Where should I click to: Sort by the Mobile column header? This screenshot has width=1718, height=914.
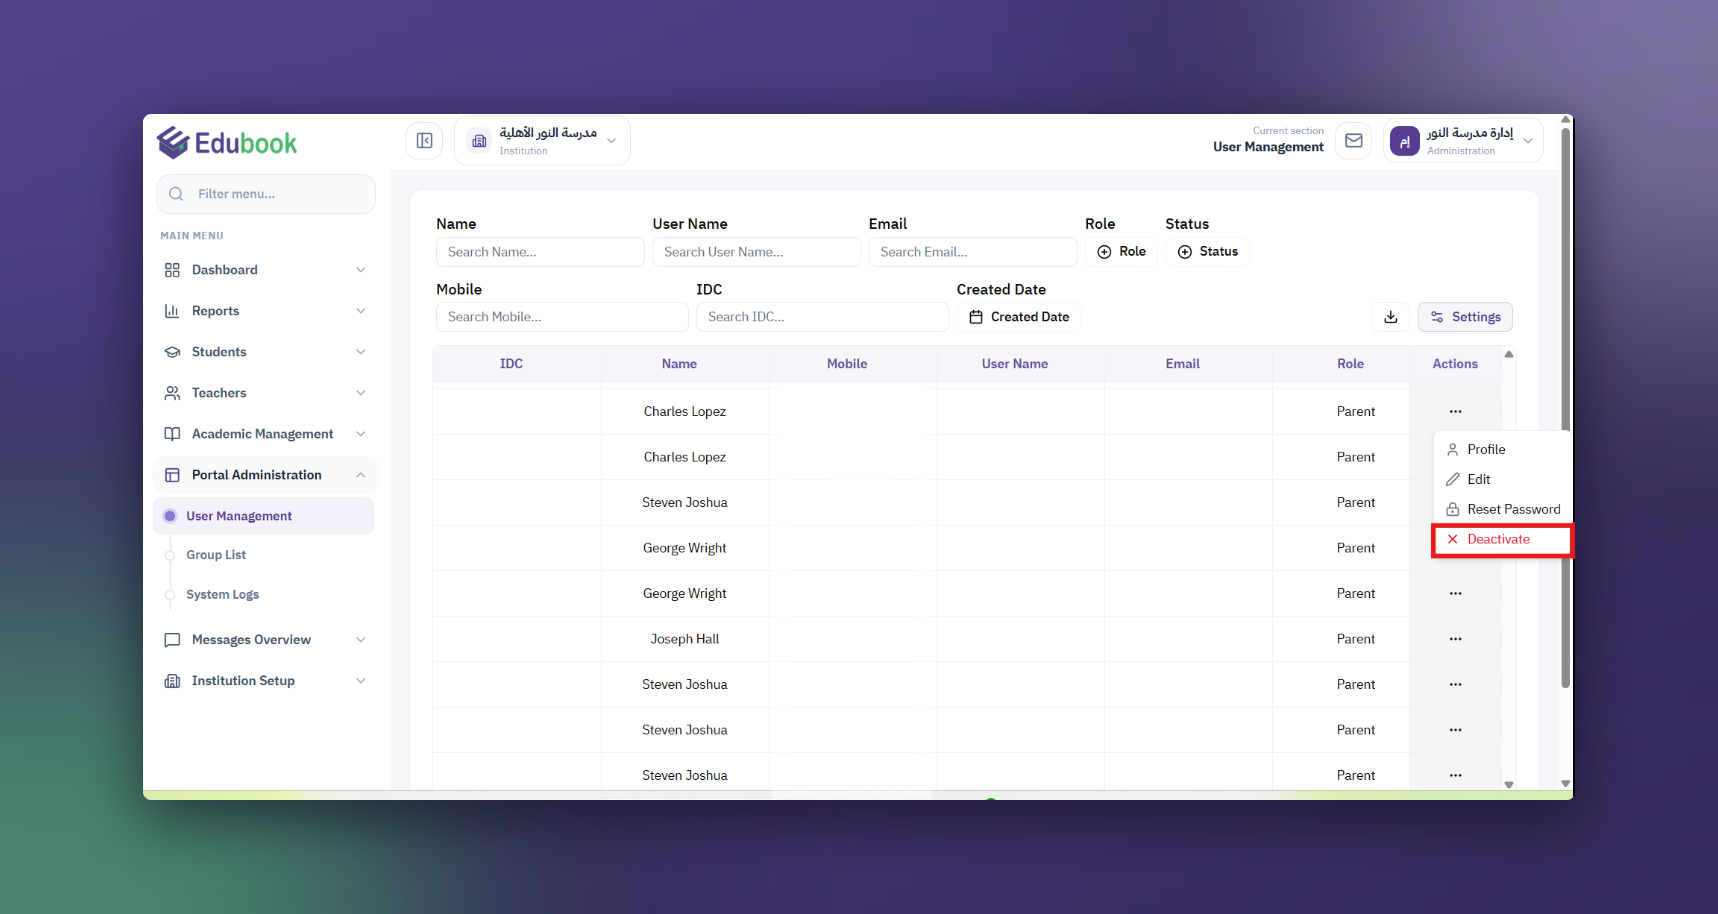(847, 364)
